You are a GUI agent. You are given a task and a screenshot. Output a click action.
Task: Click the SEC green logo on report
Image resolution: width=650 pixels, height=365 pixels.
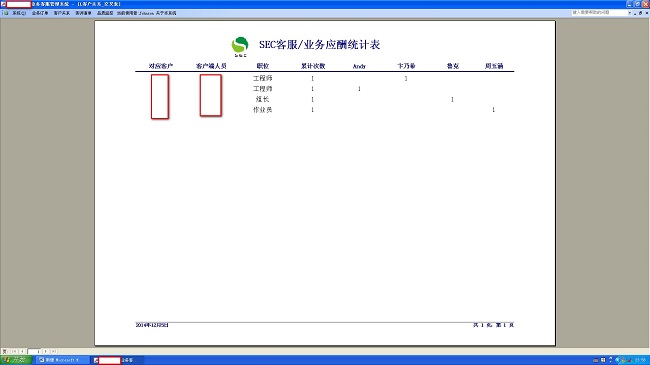(240, 46)
